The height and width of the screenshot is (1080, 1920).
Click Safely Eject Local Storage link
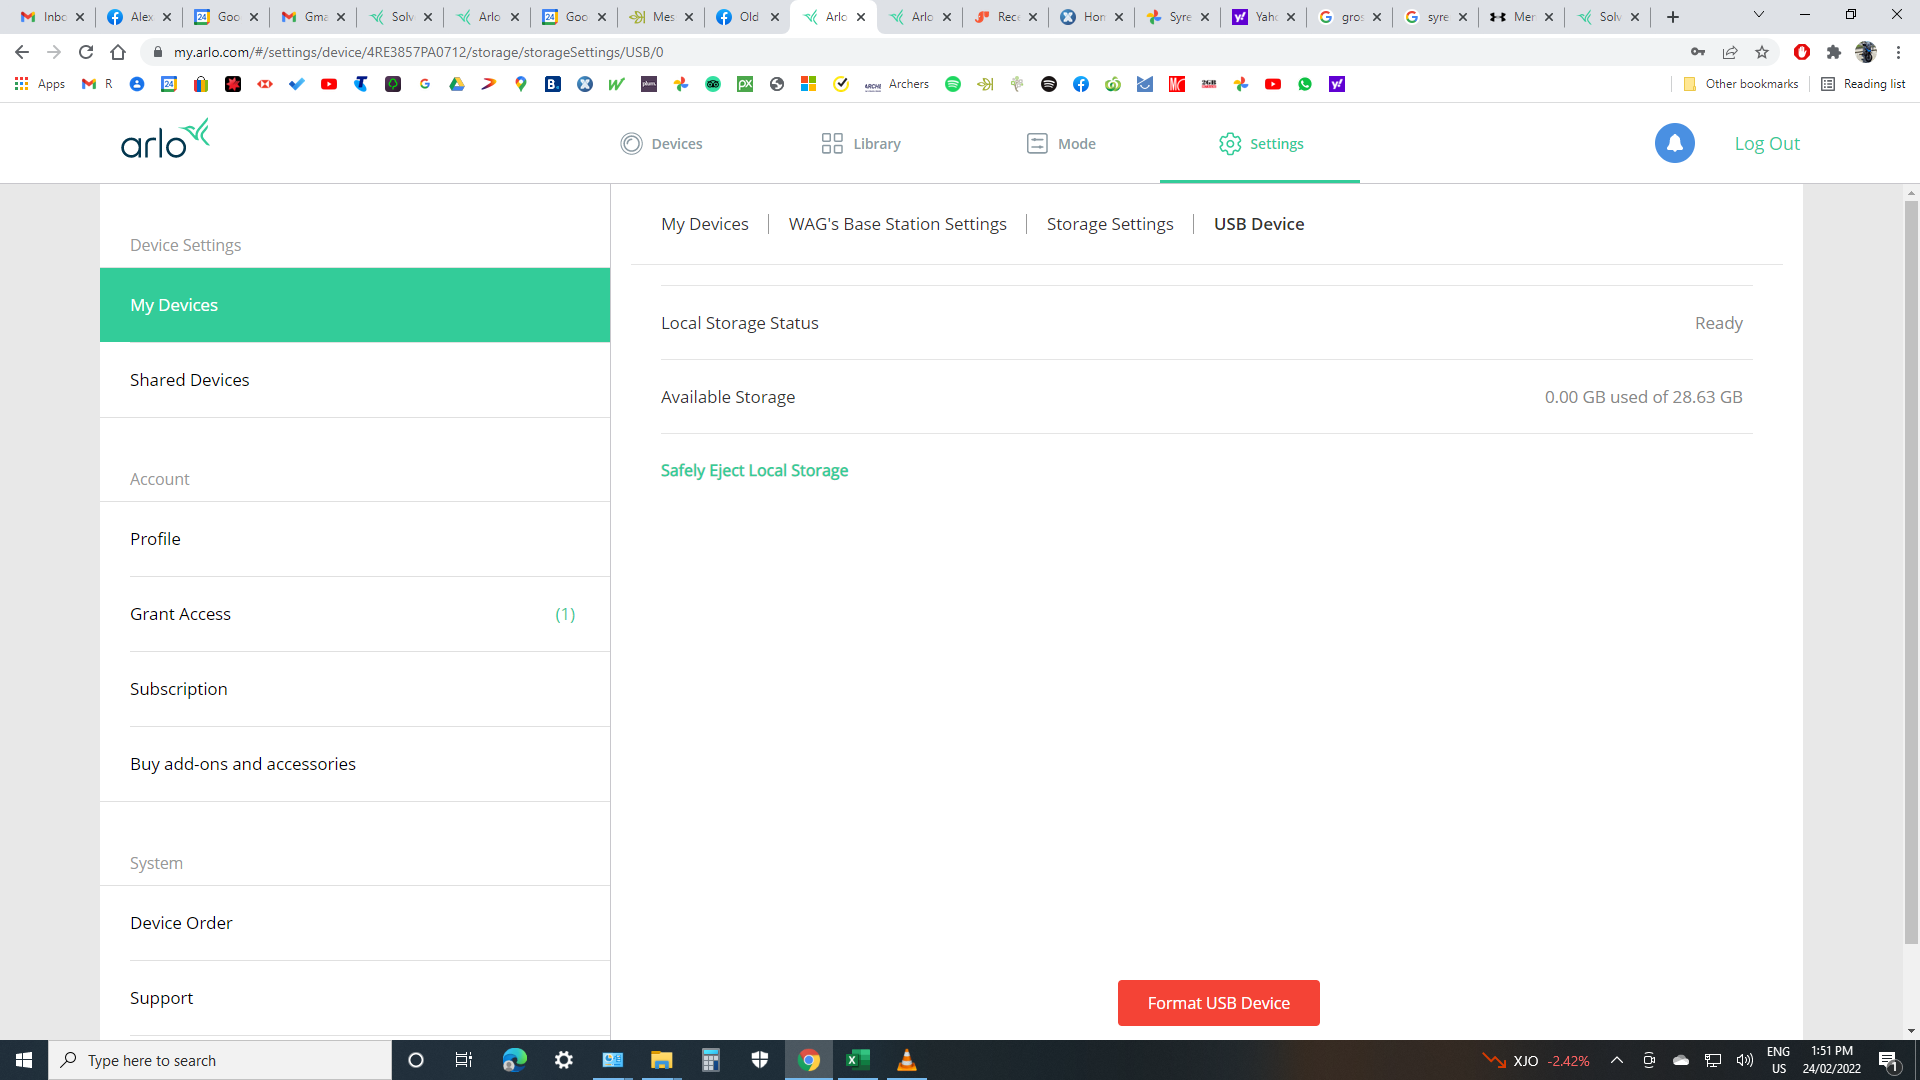click(754, 470)
